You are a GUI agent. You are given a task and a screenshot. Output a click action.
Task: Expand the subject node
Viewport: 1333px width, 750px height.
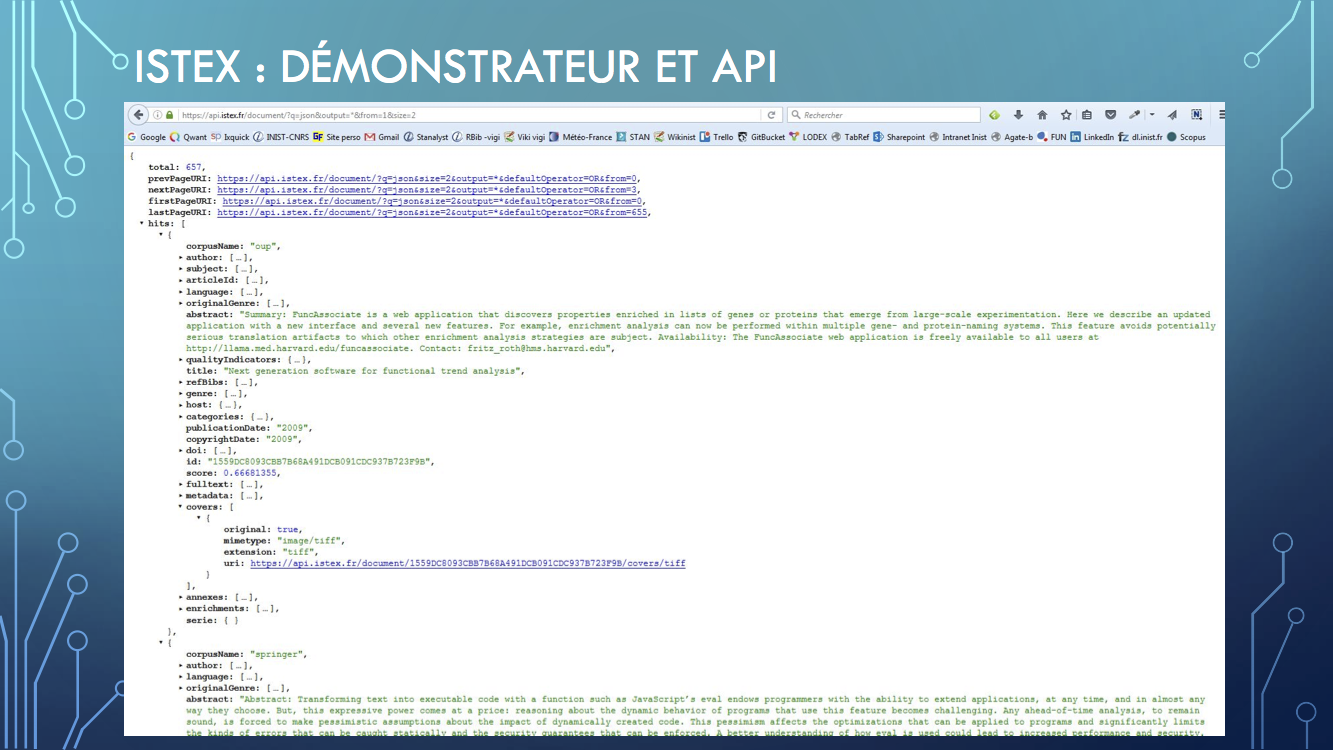click(x=181, y=269)
